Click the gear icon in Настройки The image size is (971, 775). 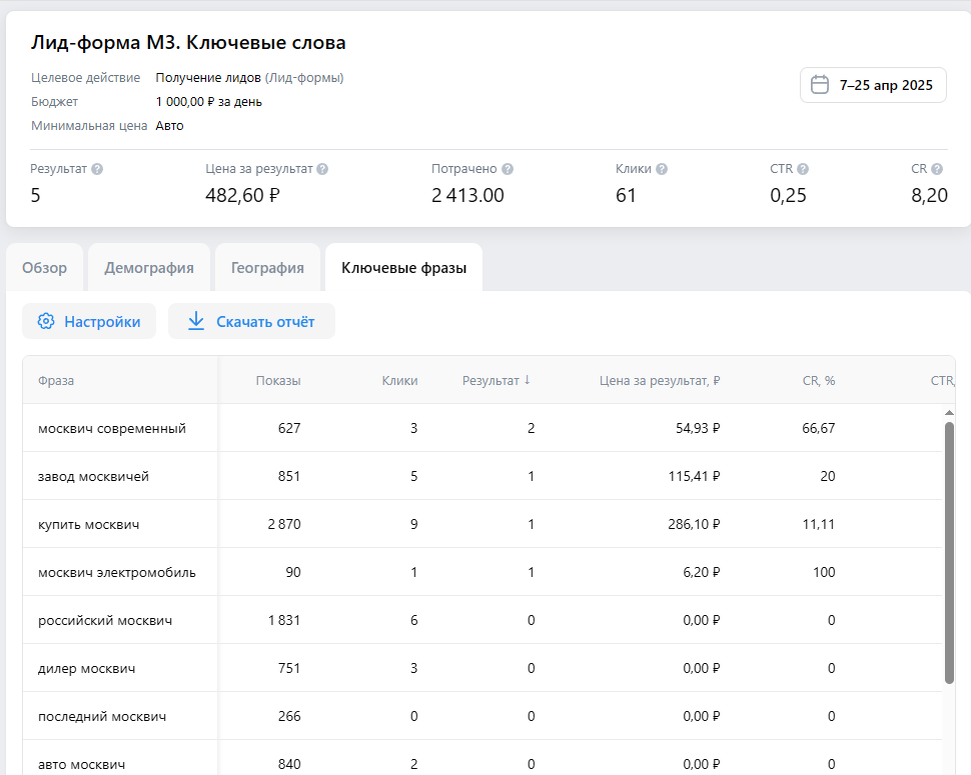46,321
